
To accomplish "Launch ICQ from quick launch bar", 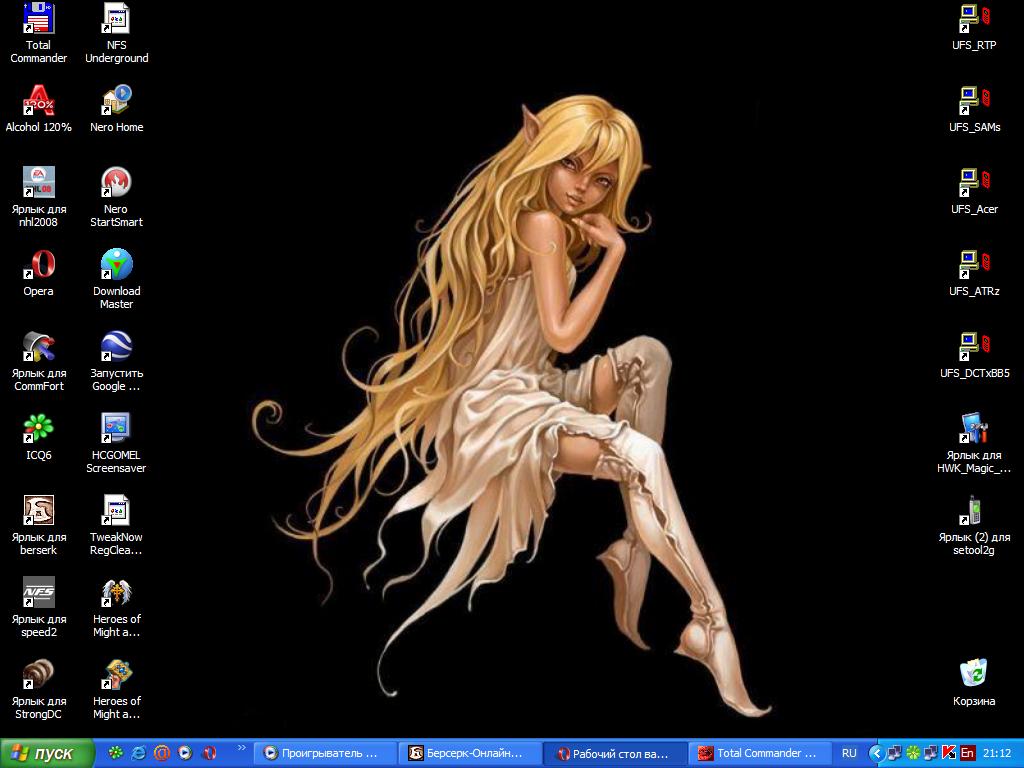I will click(115, 753).
